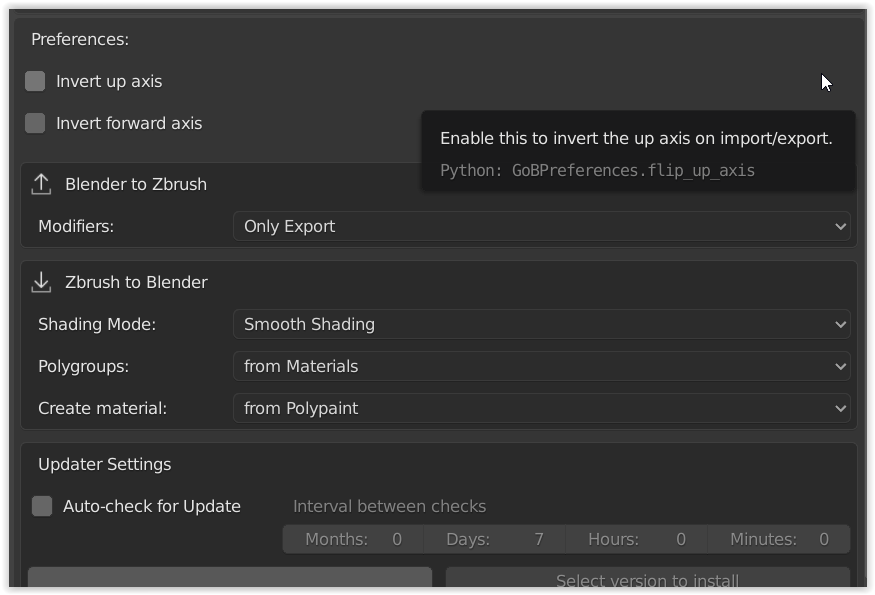Click the Days interval field

click(495, 539)
